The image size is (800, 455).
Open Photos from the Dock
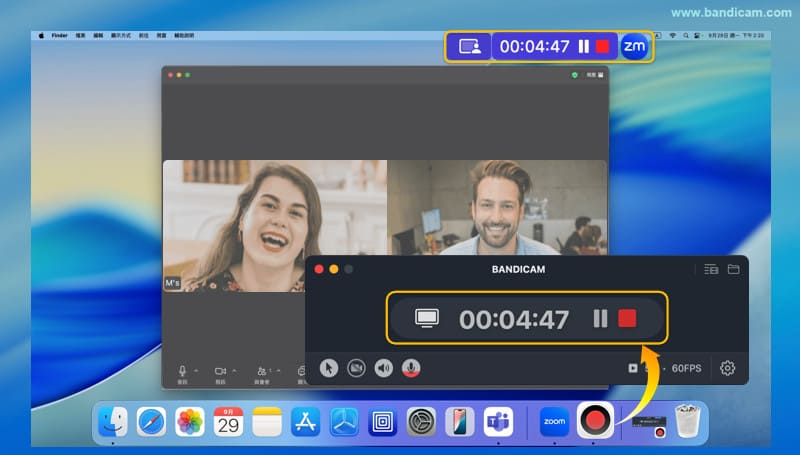[x=190, y=422]
